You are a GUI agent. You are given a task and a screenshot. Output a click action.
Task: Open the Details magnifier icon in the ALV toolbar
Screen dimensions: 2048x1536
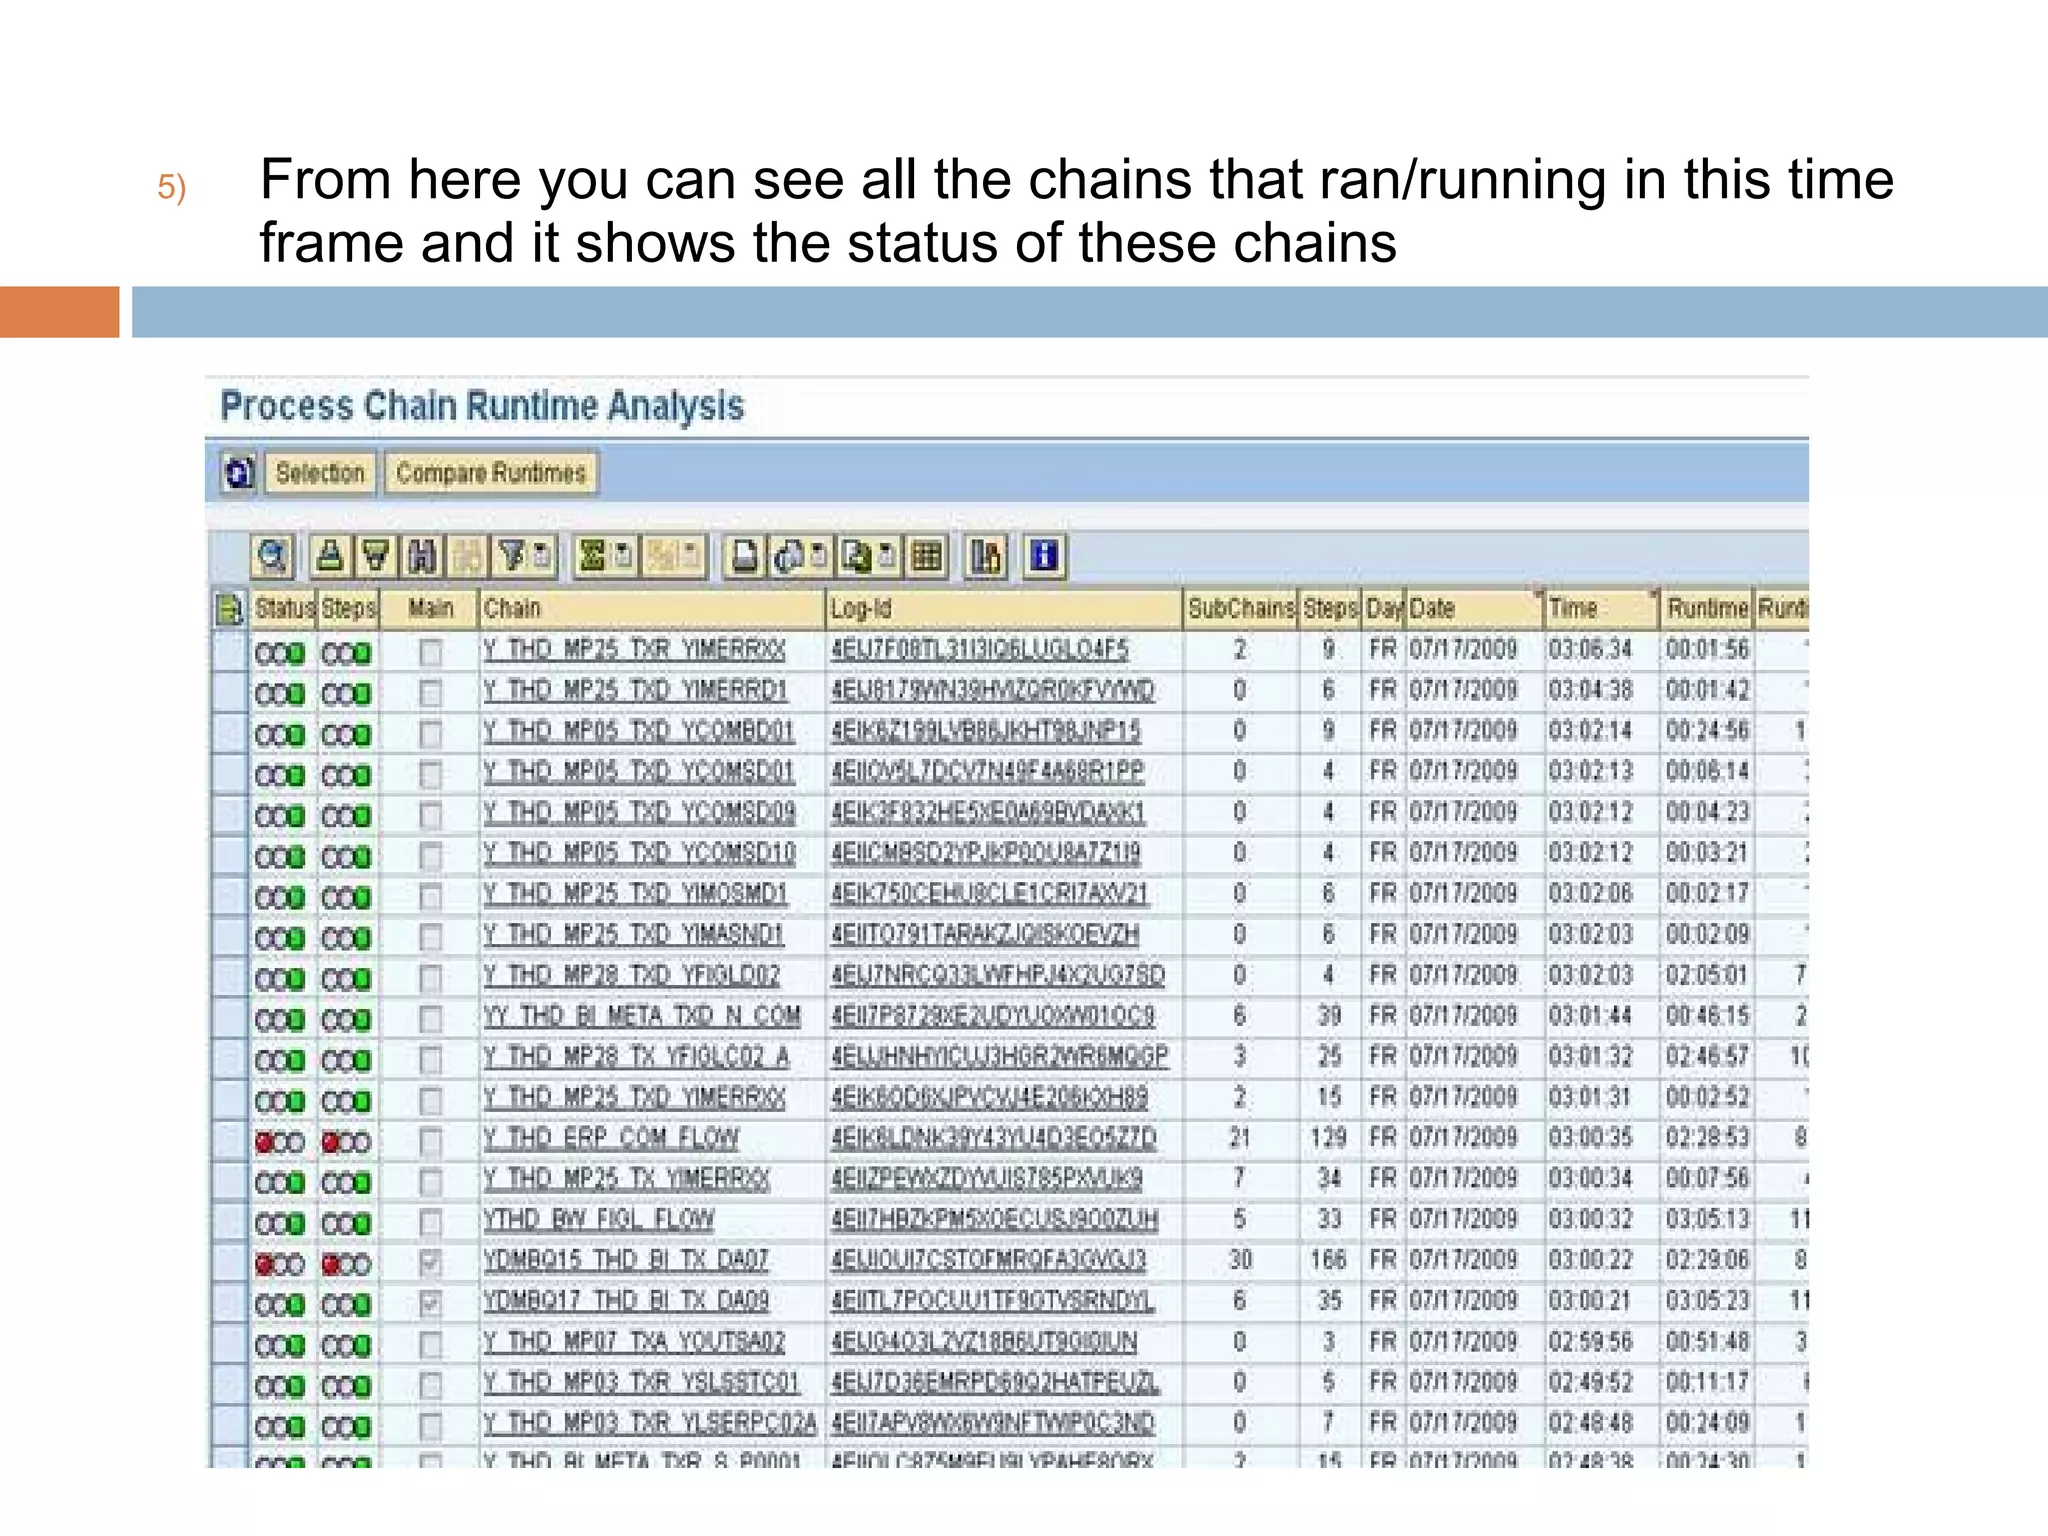click(273, 556)
